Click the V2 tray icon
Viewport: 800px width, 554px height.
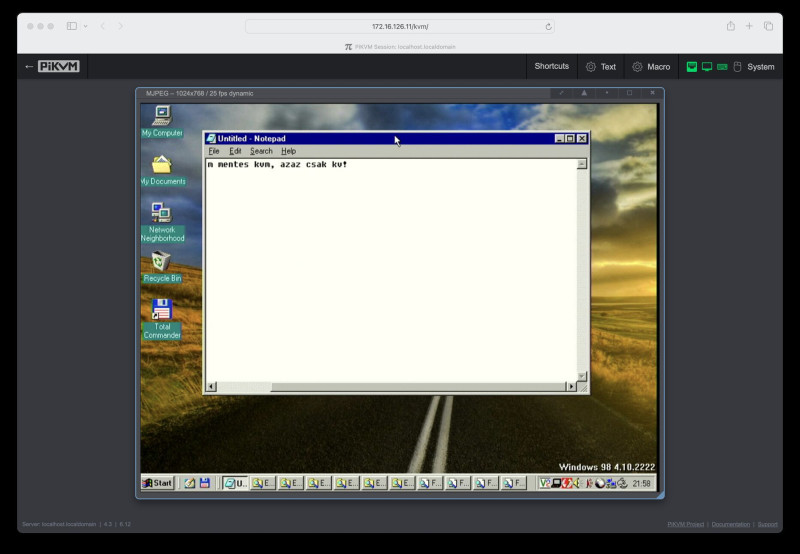tap(545, 483)
